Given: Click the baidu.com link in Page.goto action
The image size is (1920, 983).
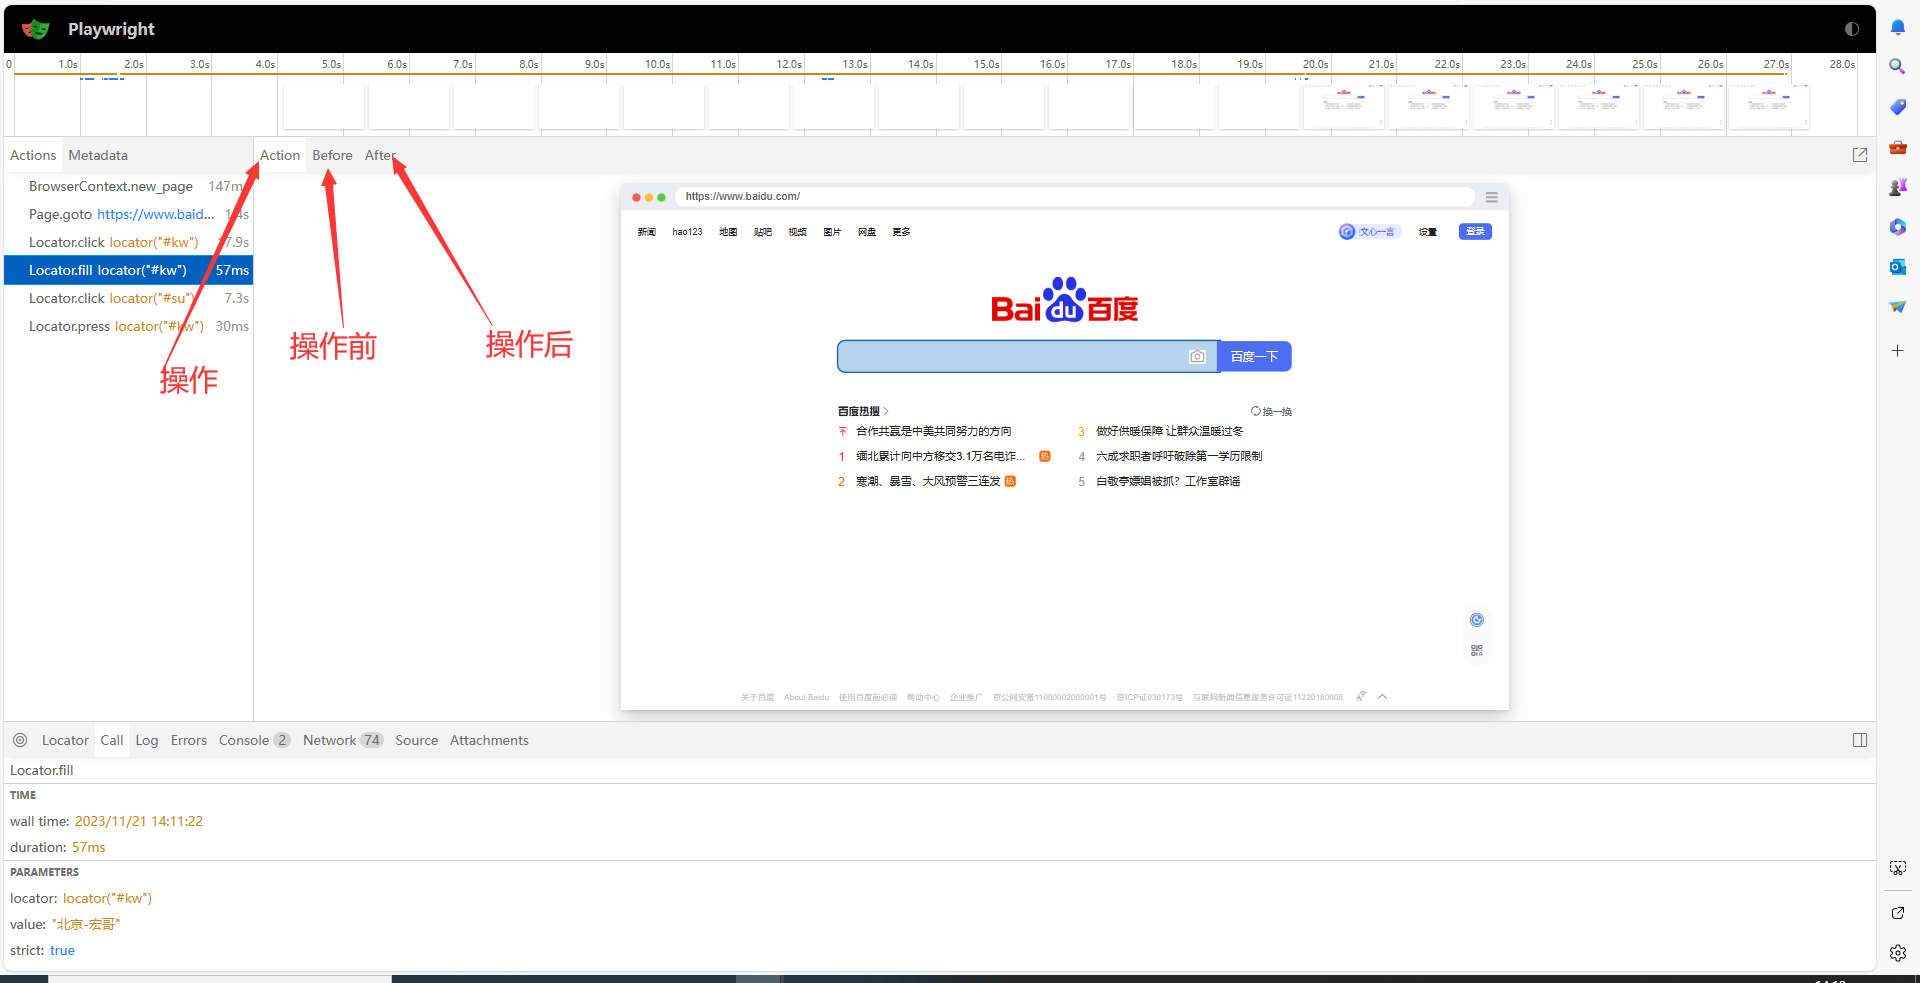Looking at the screenshot, I should click(x=155, y=214).
